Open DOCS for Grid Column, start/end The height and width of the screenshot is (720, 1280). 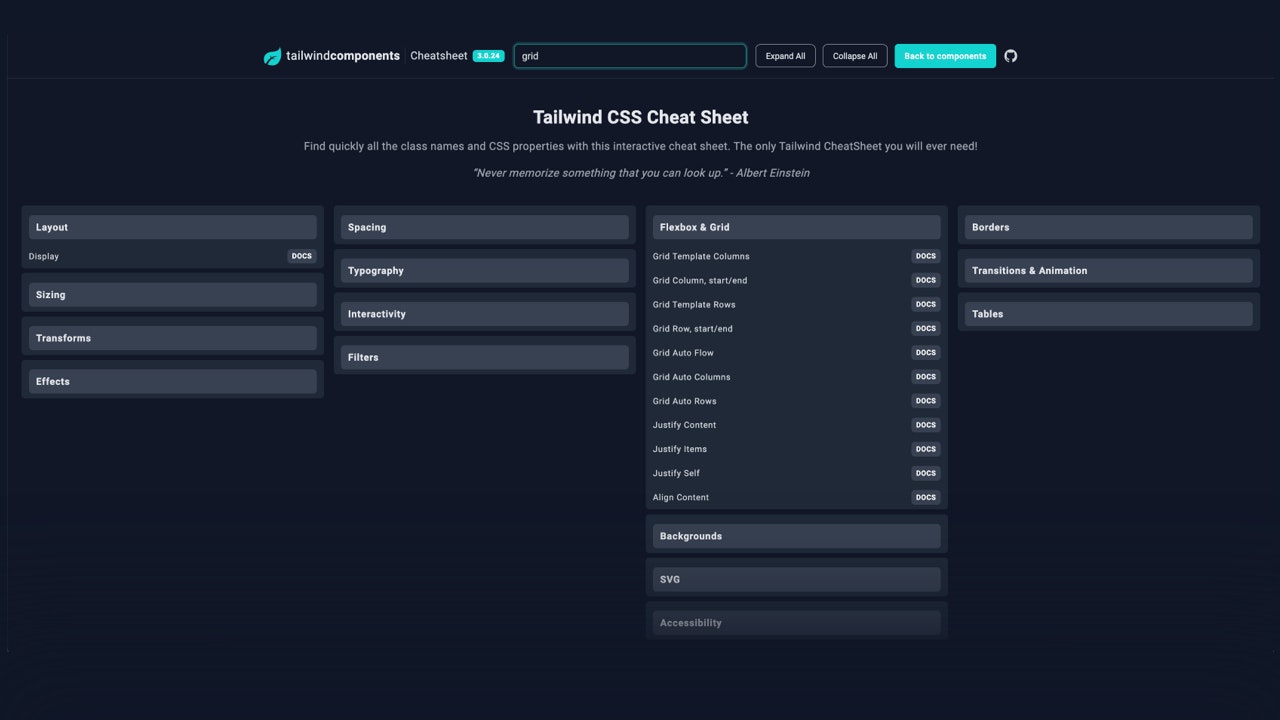(x=926, y=280)
